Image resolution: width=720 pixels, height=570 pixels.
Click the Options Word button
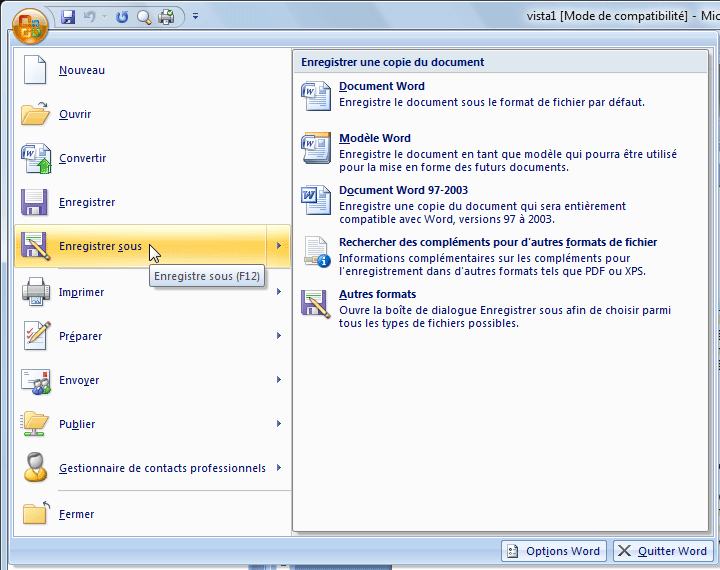pos(554,551)
